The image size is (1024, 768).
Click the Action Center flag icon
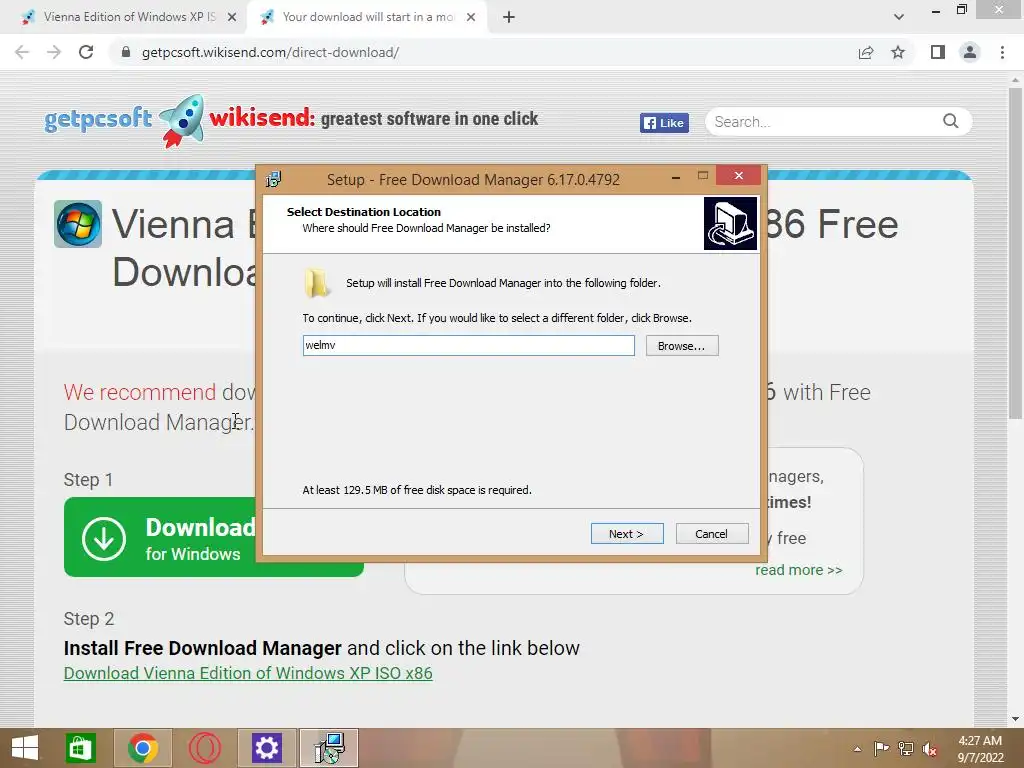(881, 748)
